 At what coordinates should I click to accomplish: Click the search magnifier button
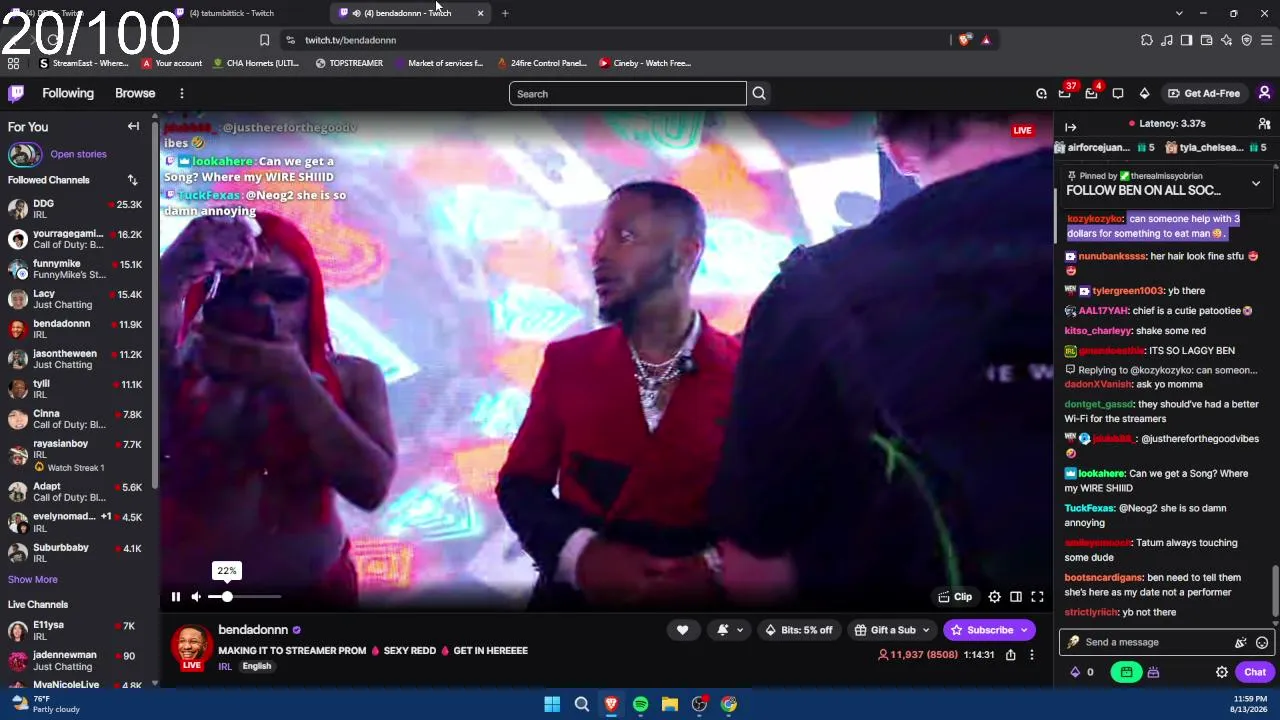coord(759,94)
